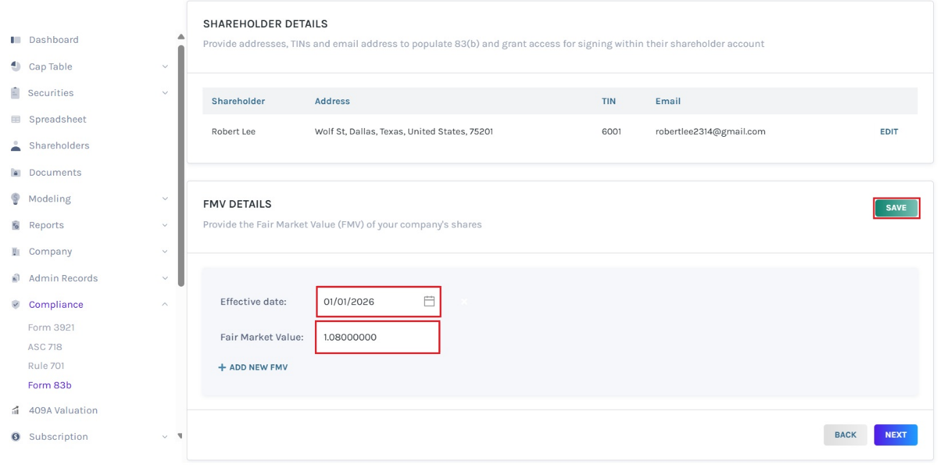Expand the Company menu chevron

[x=165, y=252]
